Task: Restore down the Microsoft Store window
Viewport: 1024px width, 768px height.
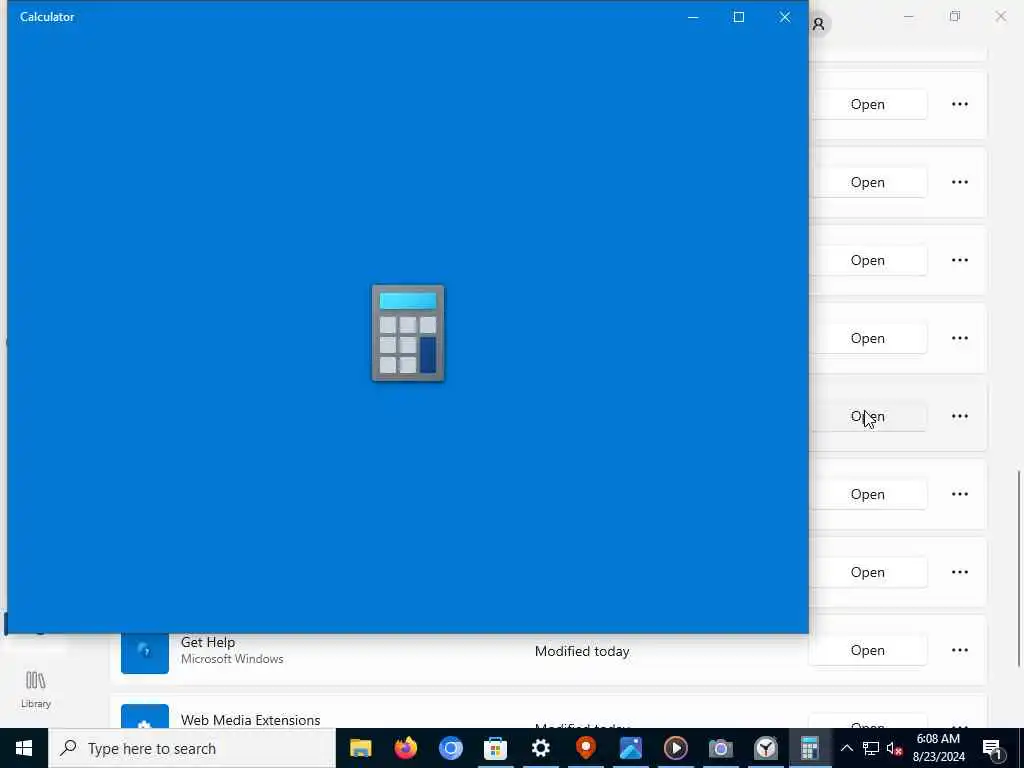Action: pos(955,16)
